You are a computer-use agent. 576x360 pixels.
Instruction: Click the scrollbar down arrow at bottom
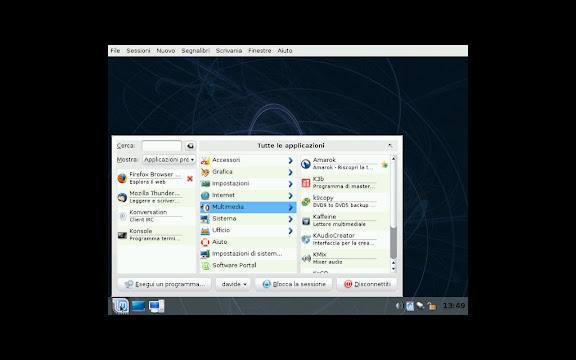coord(393,269)
